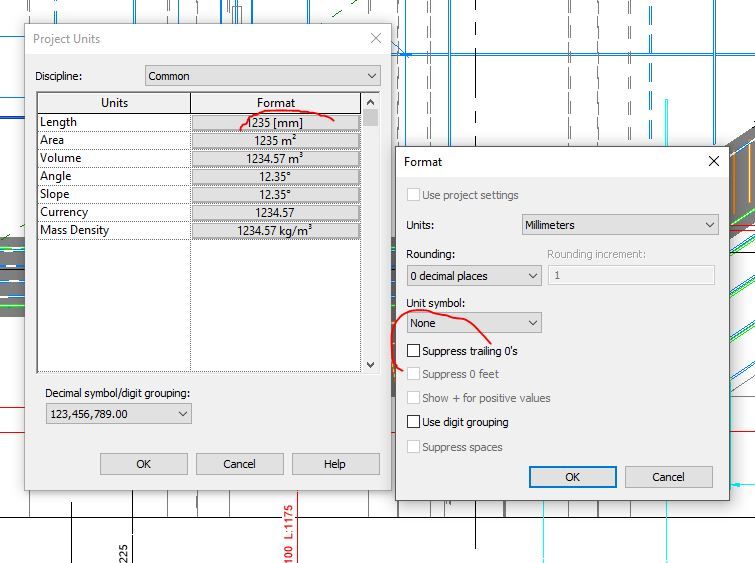The width and height of the screenshot is (755, 563).
Task: Click Cancel in the Format dialog
Action: 668,477
